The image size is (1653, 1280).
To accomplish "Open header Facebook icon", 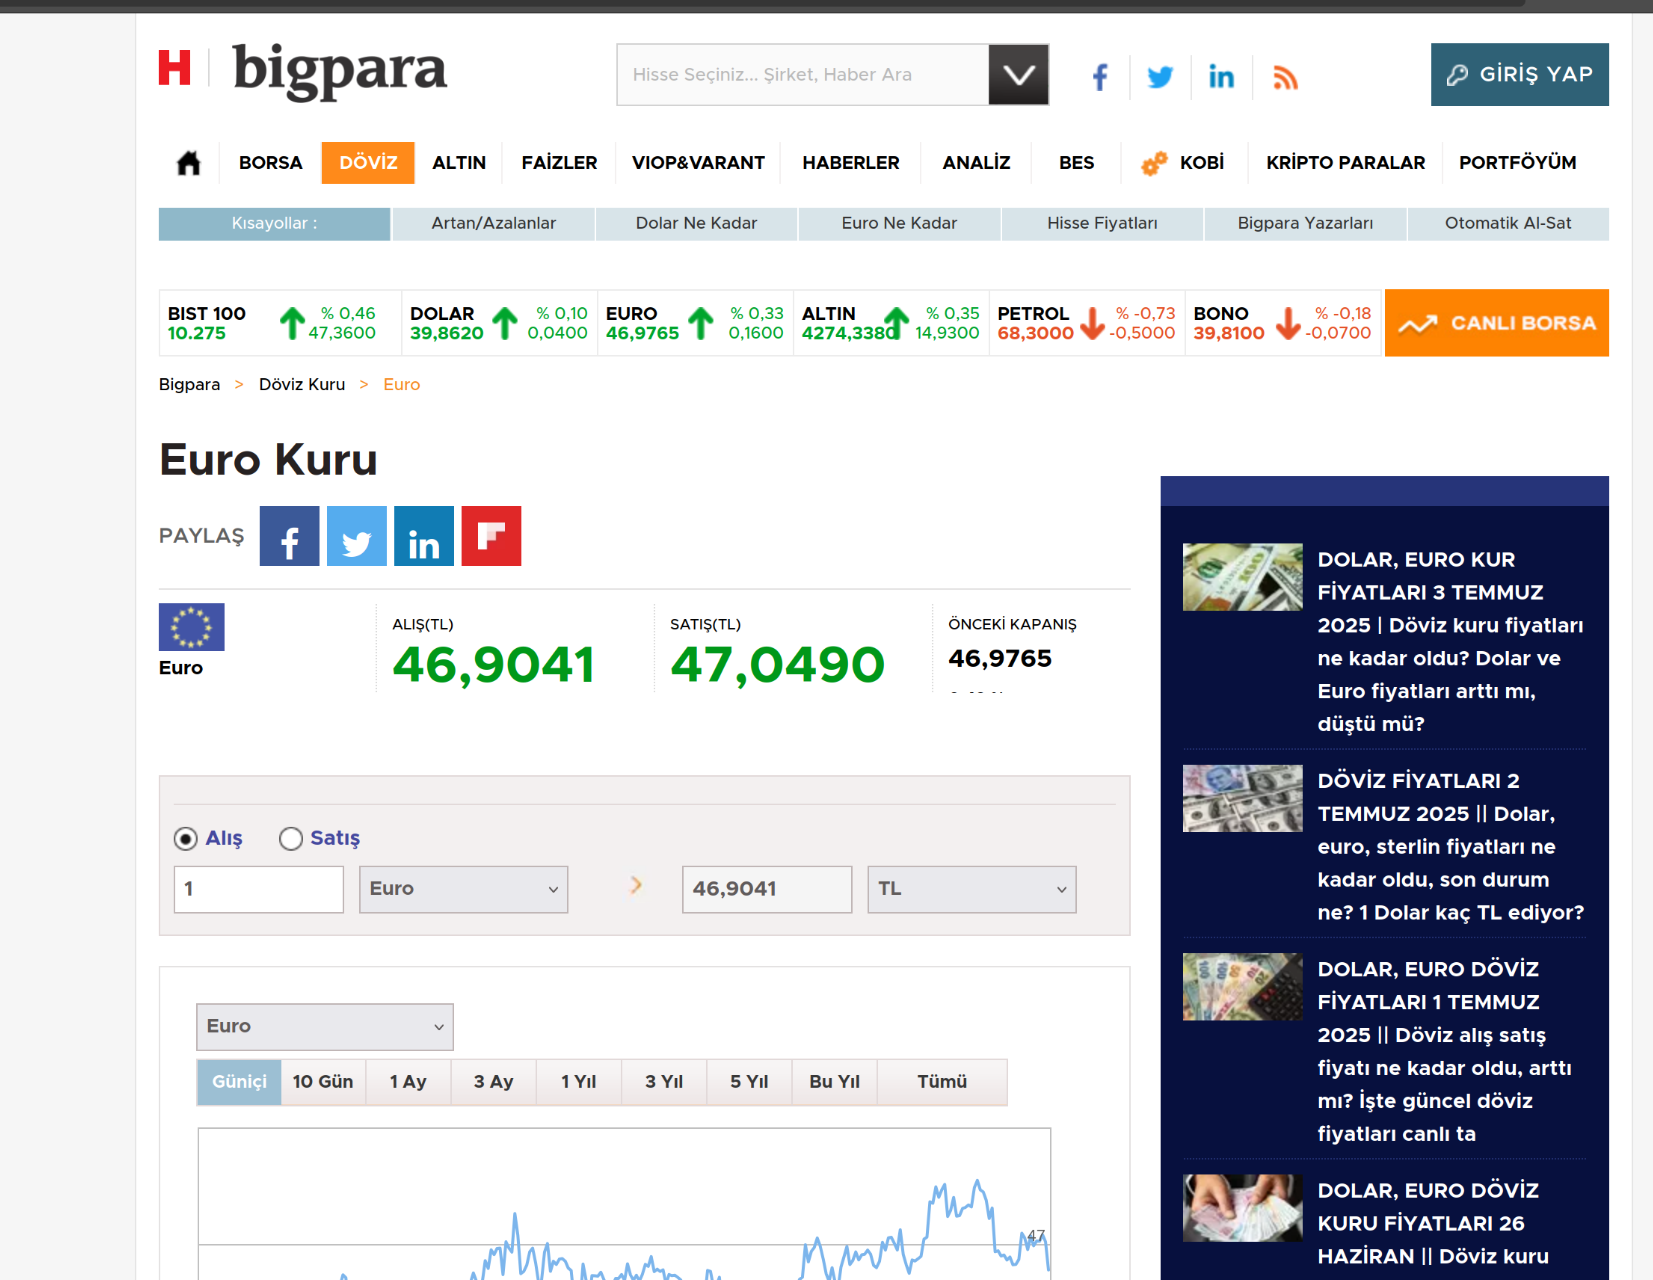I will 1100,77.
